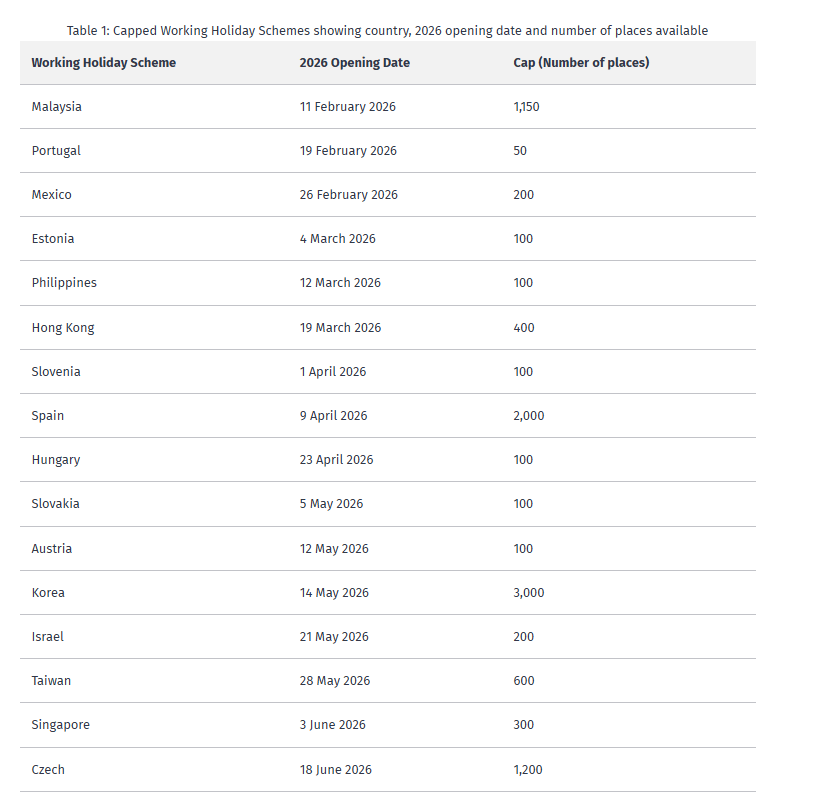Select Slovakia's date 5 May 2026

click(331, 504)
